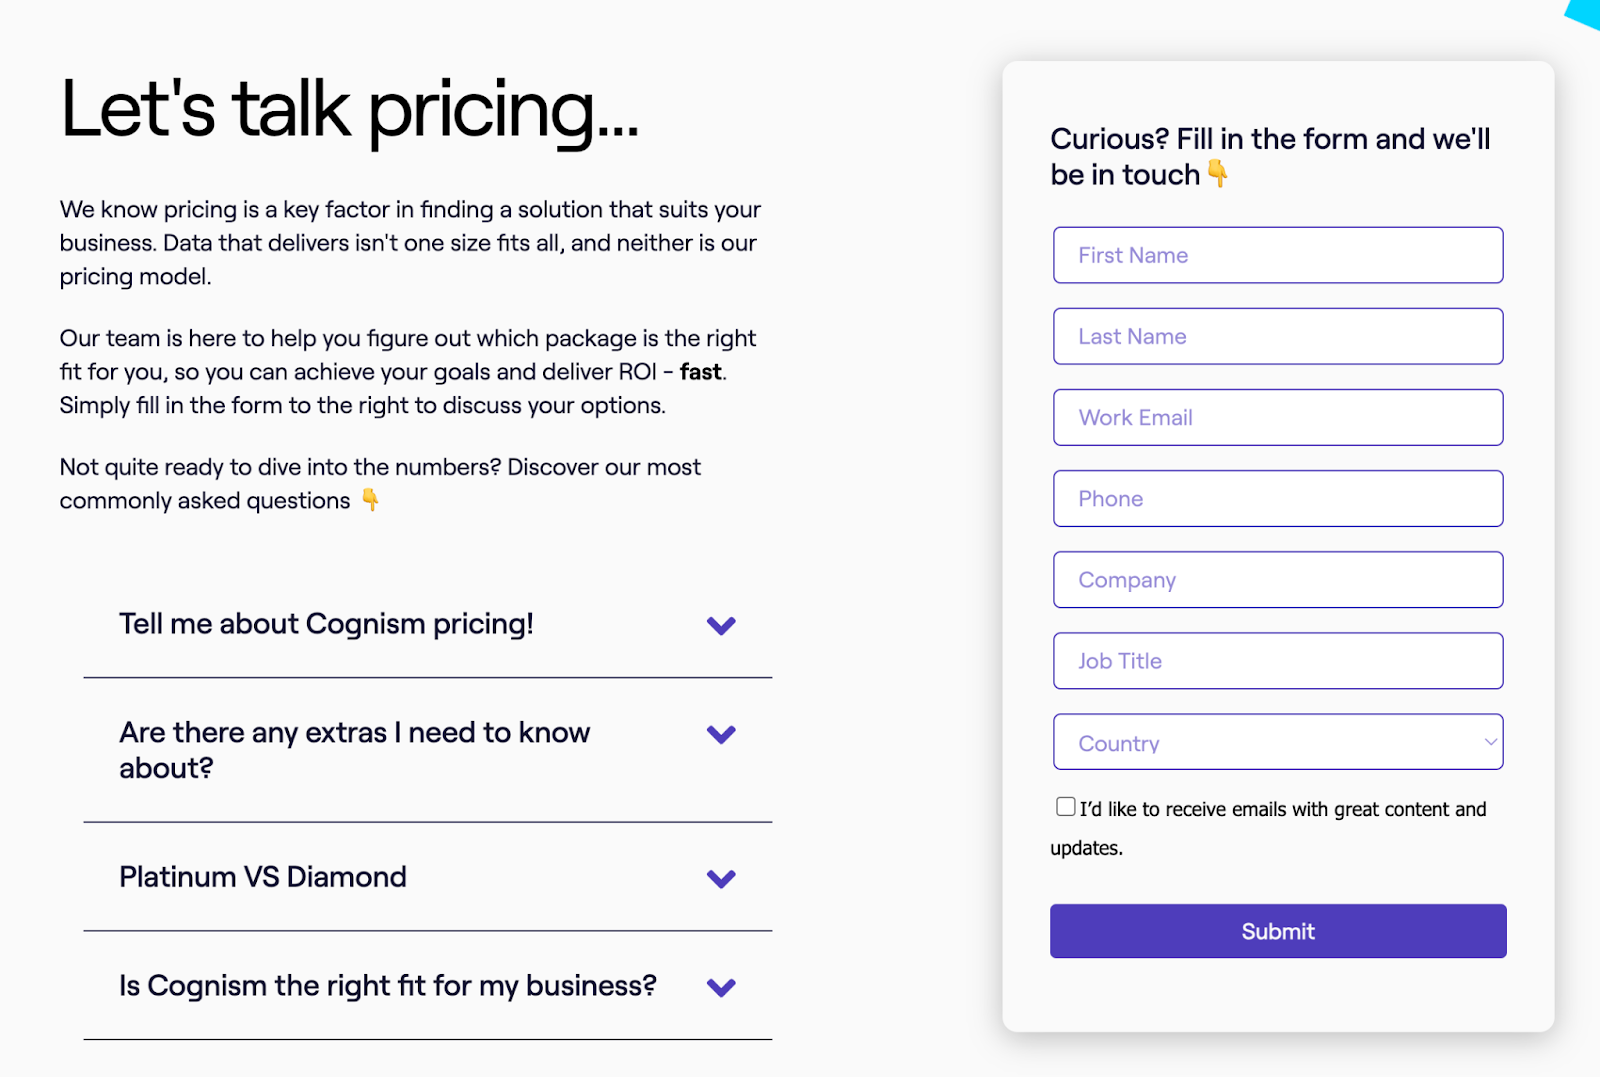Click chevron beside right fit question
The image size is (1600, 1077).
[721, 988]
